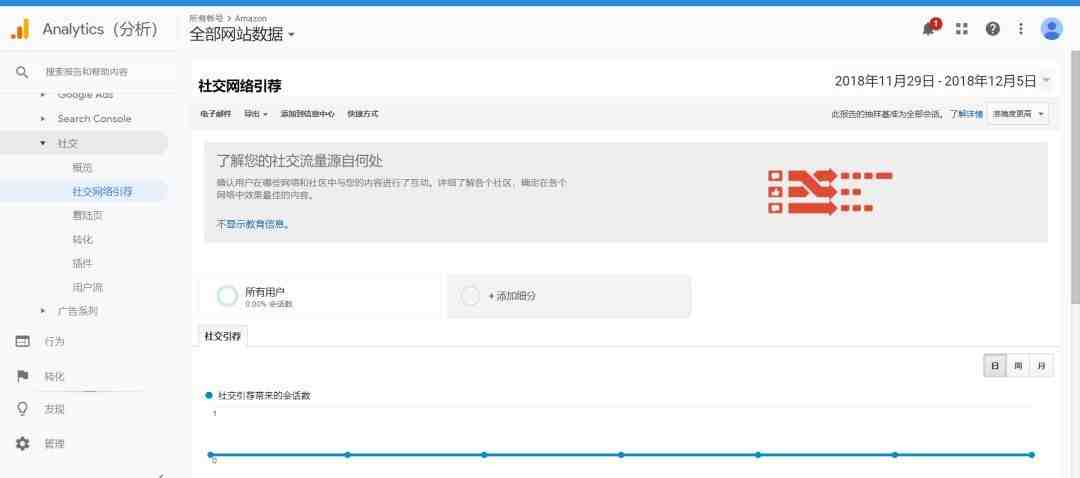Collapse the left sidebar chevron
The width and height of the screenshot is (1080, 478).
(x=160, y=474)
